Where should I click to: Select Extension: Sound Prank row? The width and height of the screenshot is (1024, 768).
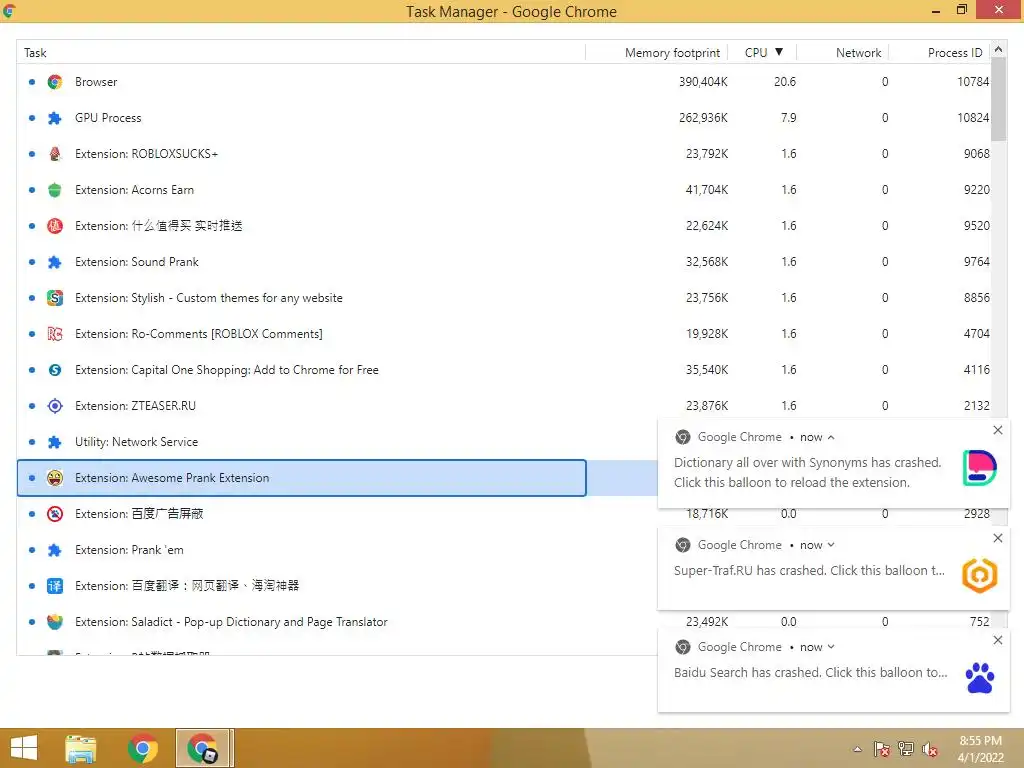[x=503, y=262]
